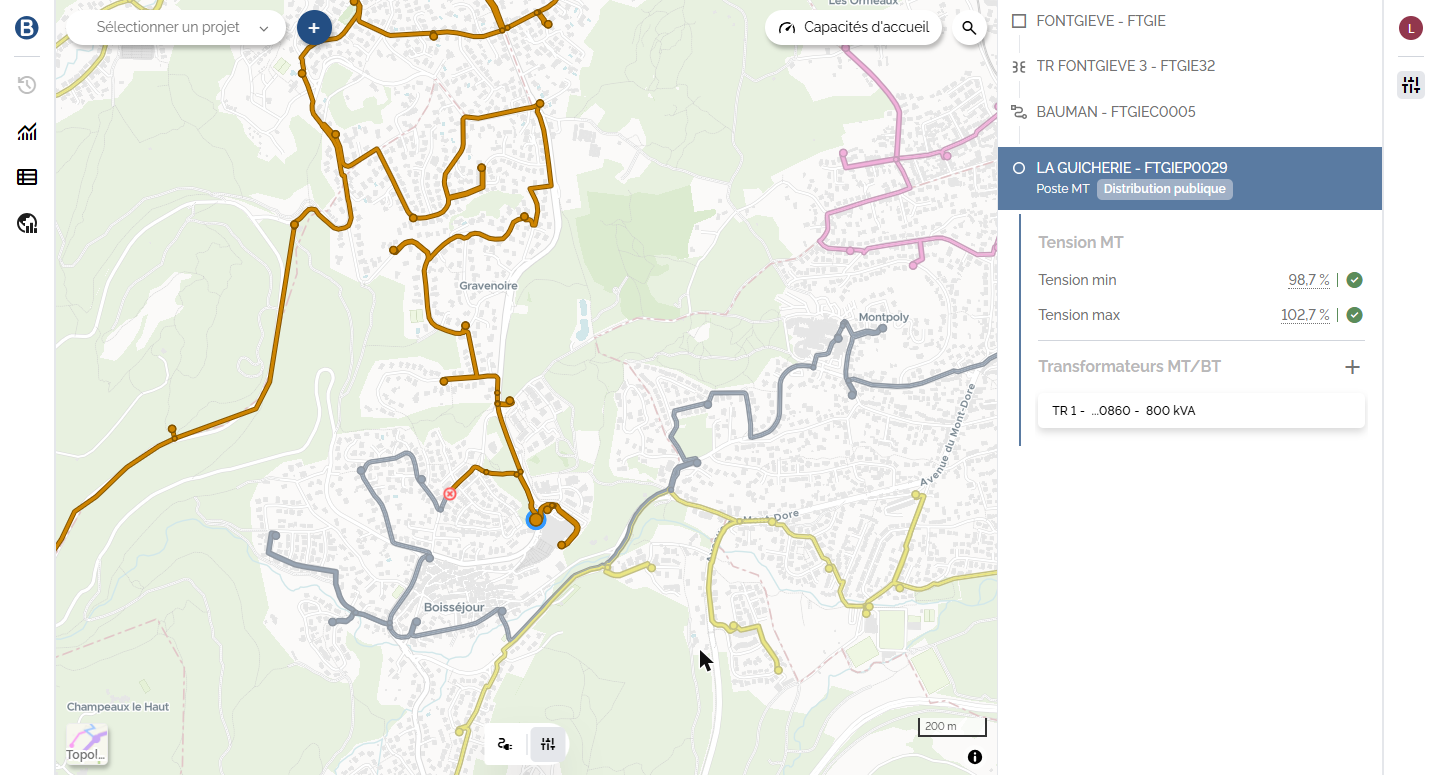Open the search magnifier on the map

click(969, 28)
